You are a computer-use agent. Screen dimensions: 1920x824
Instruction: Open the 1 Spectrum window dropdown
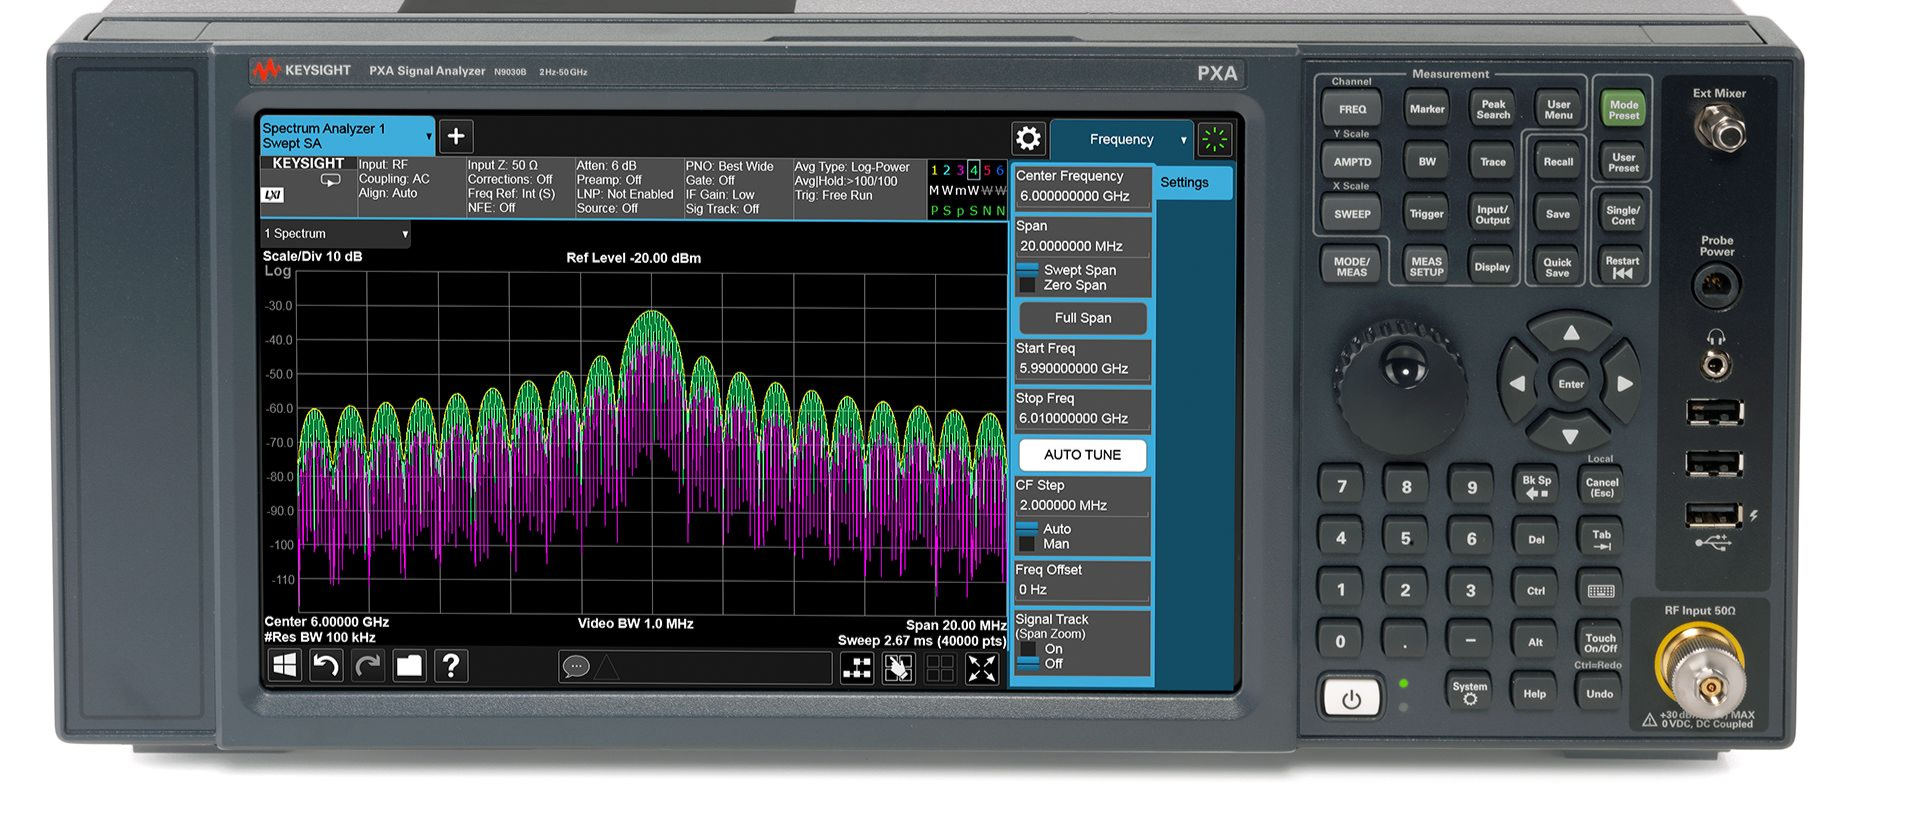pos(335,234)
